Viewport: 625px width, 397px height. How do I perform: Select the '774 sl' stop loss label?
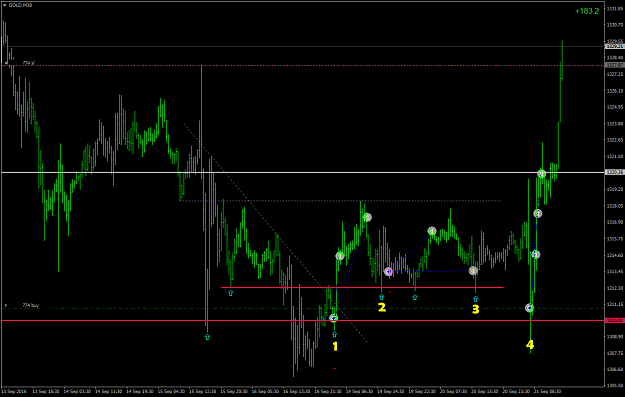click(x=28, y=63)
